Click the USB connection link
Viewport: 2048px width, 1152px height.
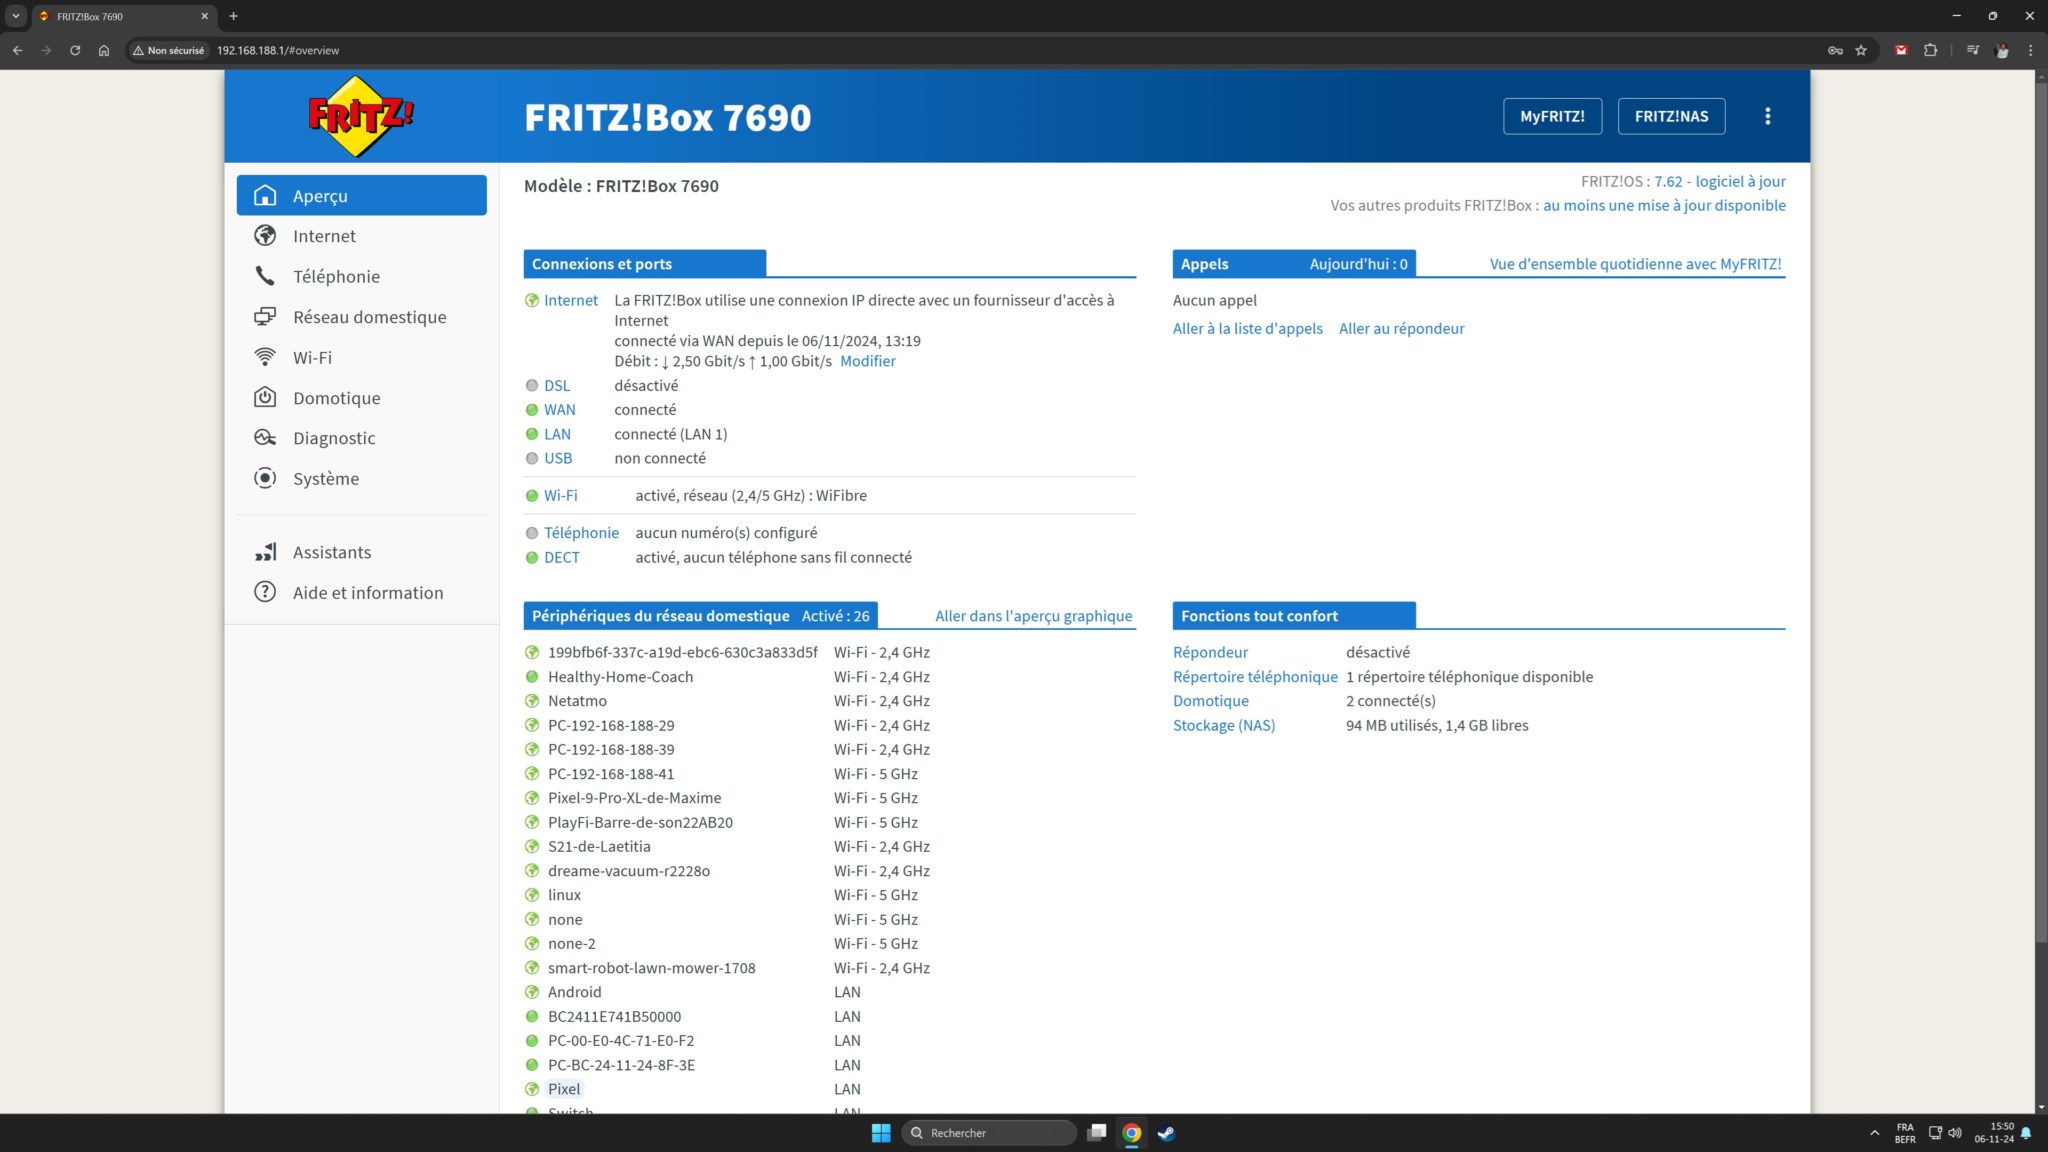point(558,458)
